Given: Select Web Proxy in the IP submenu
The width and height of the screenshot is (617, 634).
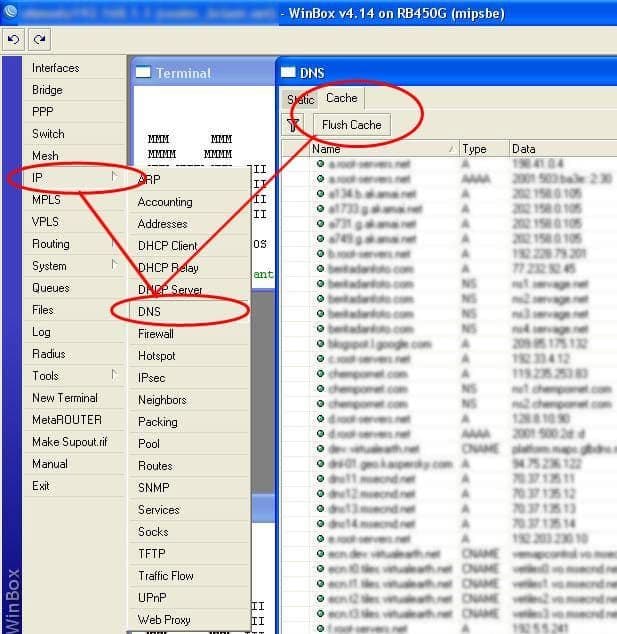Looking at the screenshot, I should click(x=189, y=620).
